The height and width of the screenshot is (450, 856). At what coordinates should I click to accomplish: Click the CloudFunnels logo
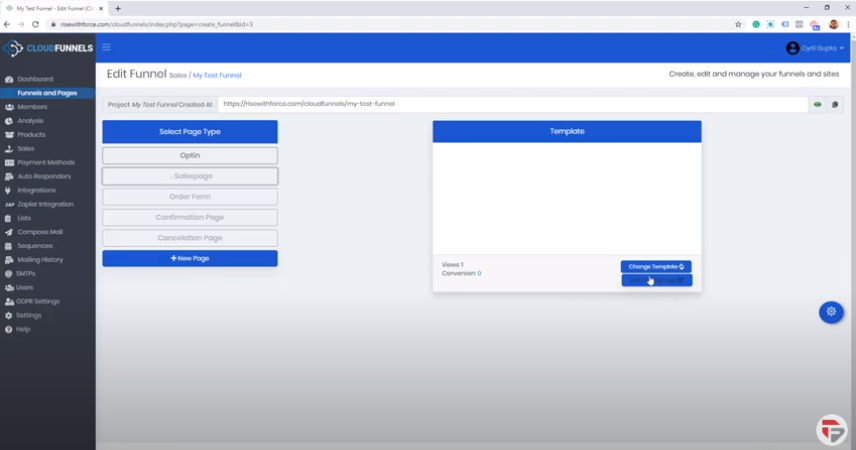click(47, 48)
